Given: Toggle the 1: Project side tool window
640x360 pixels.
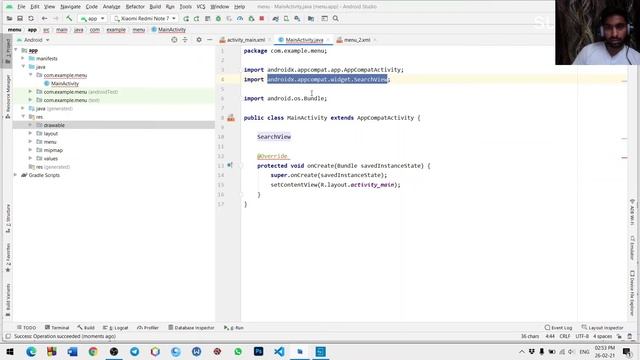Looking at the screenshot, I should click(x=8, y=50).
